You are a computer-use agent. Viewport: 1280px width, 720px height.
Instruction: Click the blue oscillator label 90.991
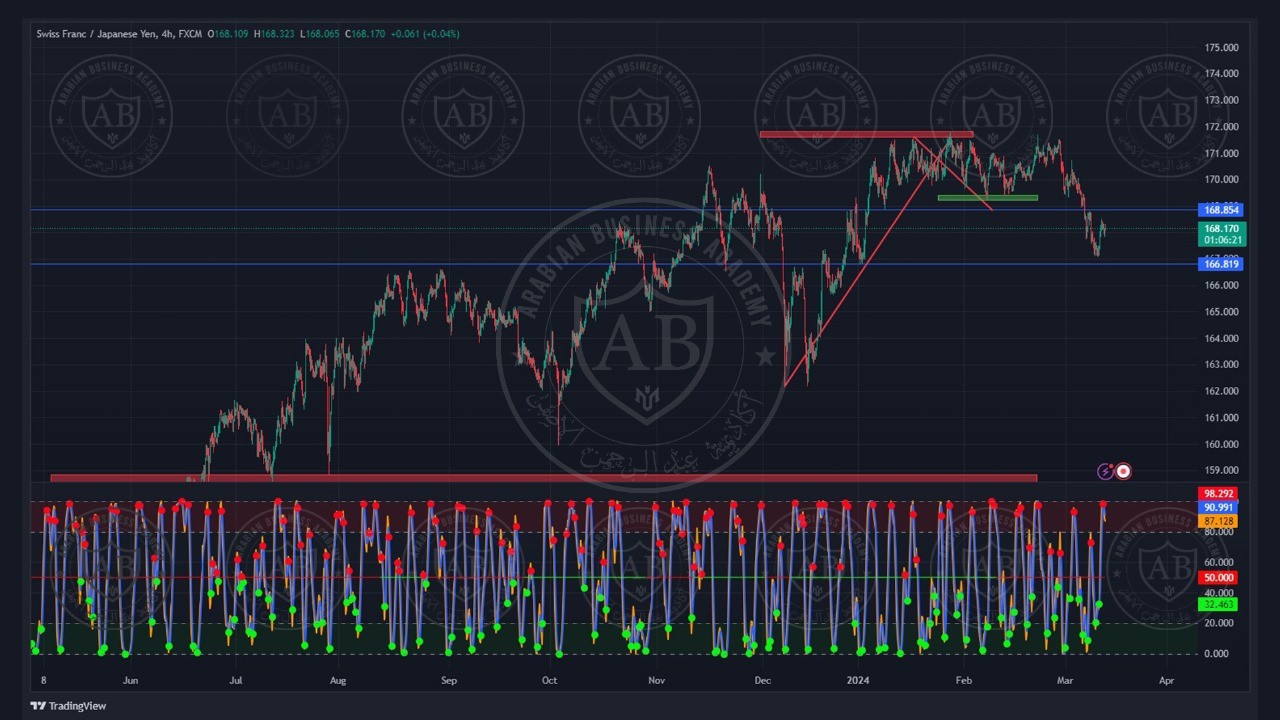(1218, 508)
